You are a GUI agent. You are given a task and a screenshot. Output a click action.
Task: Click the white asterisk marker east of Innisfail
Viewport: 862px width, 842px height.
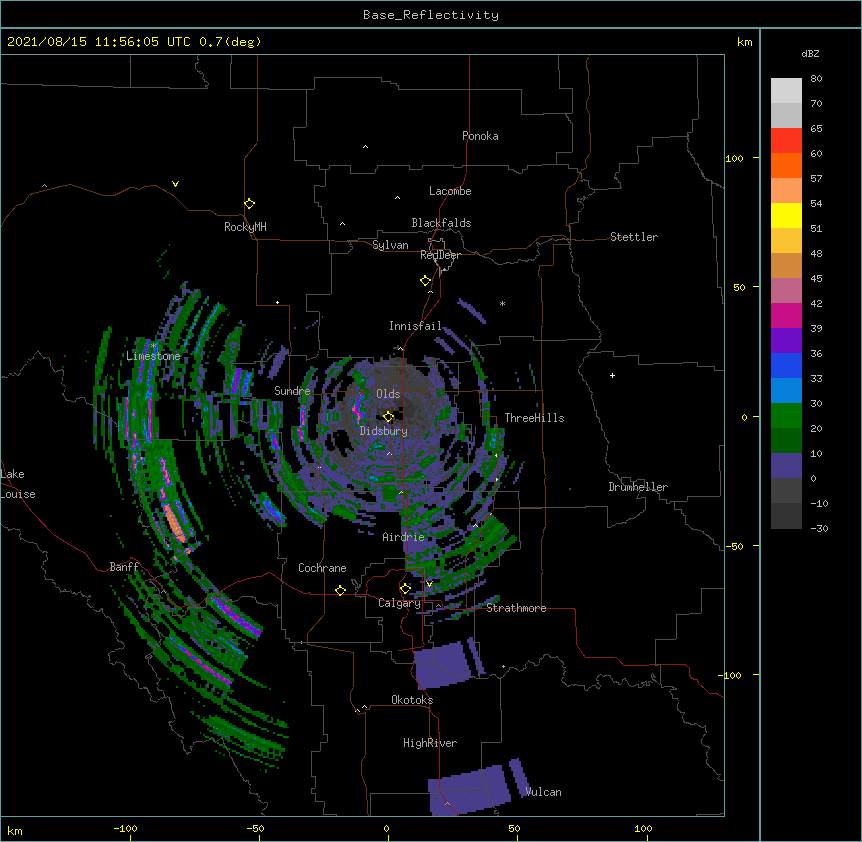[502, 303]
